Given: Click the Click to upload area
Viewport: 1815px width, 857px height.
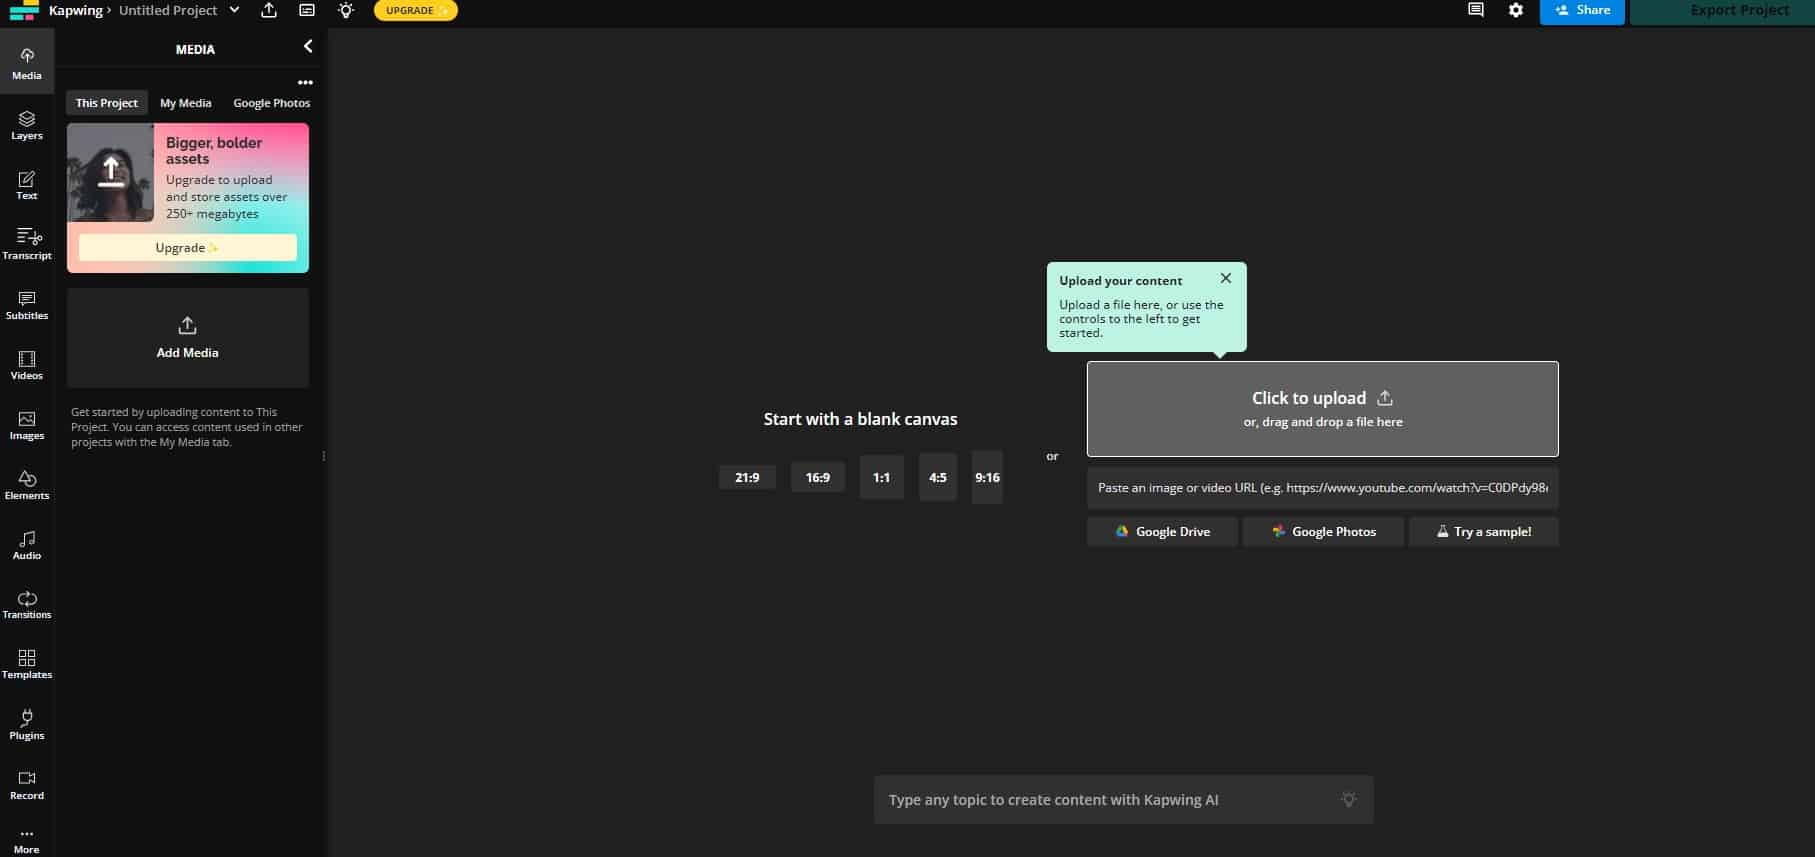Looking at the screenshot, I should coord(1322,409).
